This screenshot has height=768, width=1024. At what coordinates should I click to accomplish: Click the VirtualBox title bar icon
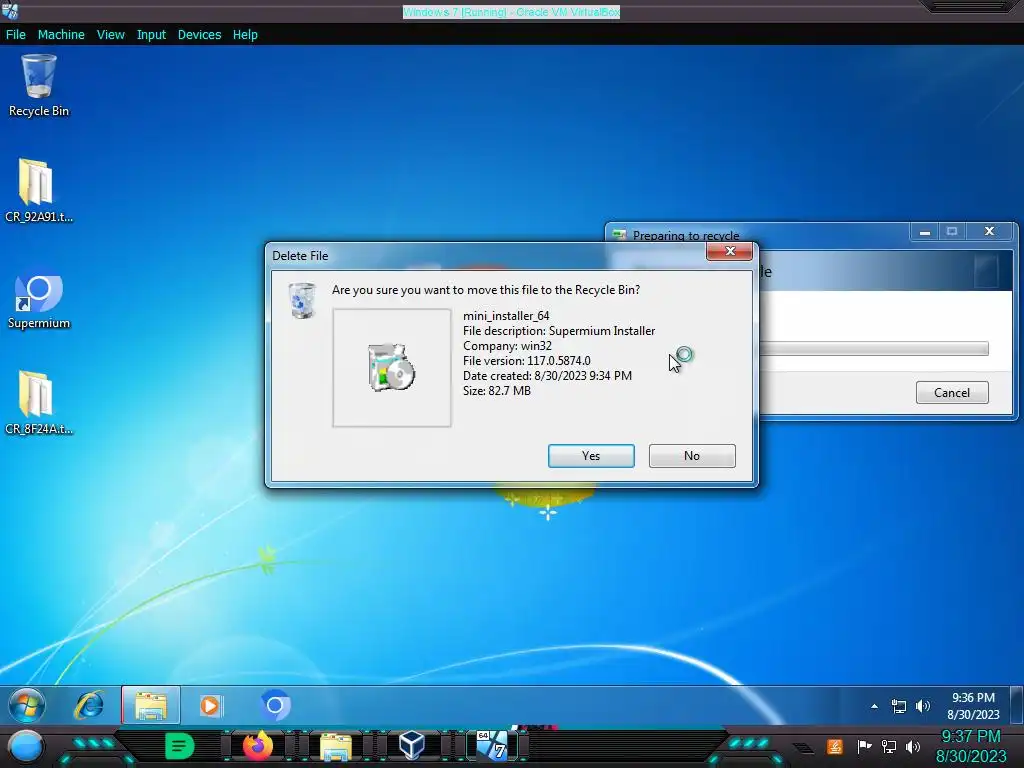point(10,11)
